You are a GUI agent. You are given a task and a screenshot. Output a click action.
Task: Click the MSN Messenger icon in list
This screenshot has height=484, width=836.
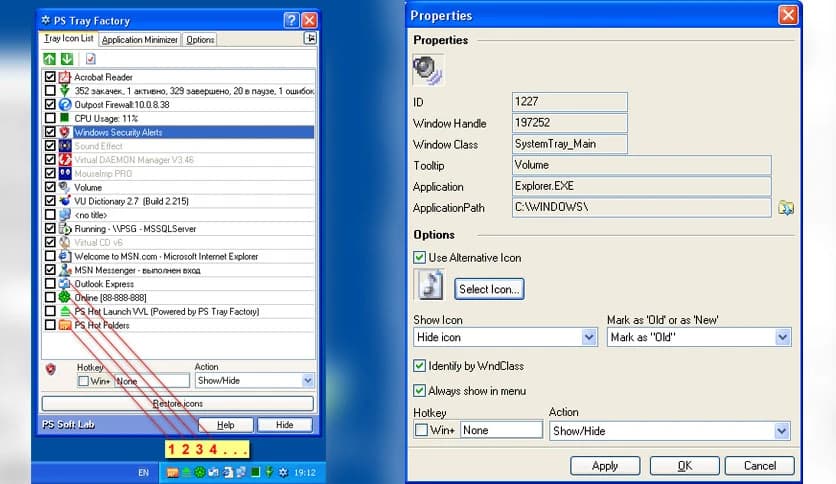pos(65,270)
